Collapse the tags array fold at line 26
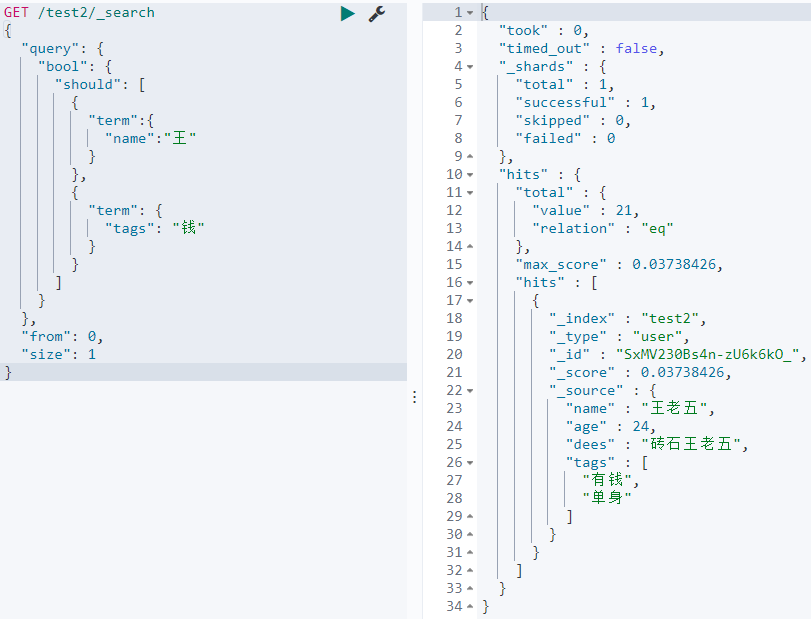The image size is (811, 619). [470, 462]
